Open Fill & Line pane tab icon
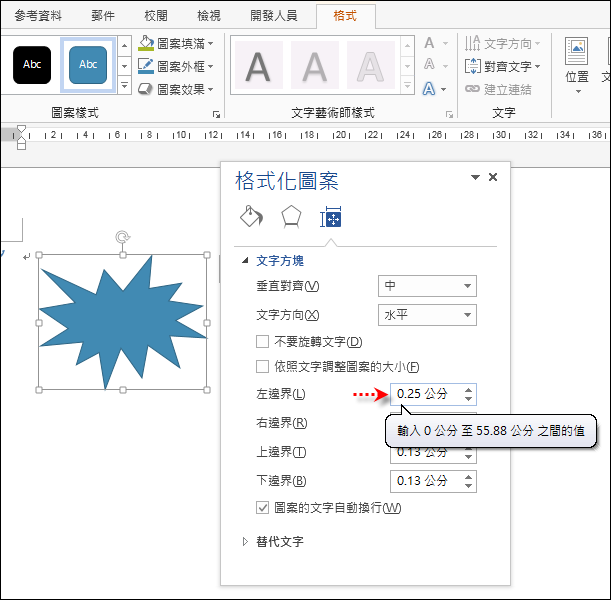Screen dimensions: 611x600 (x=251, y=217)
